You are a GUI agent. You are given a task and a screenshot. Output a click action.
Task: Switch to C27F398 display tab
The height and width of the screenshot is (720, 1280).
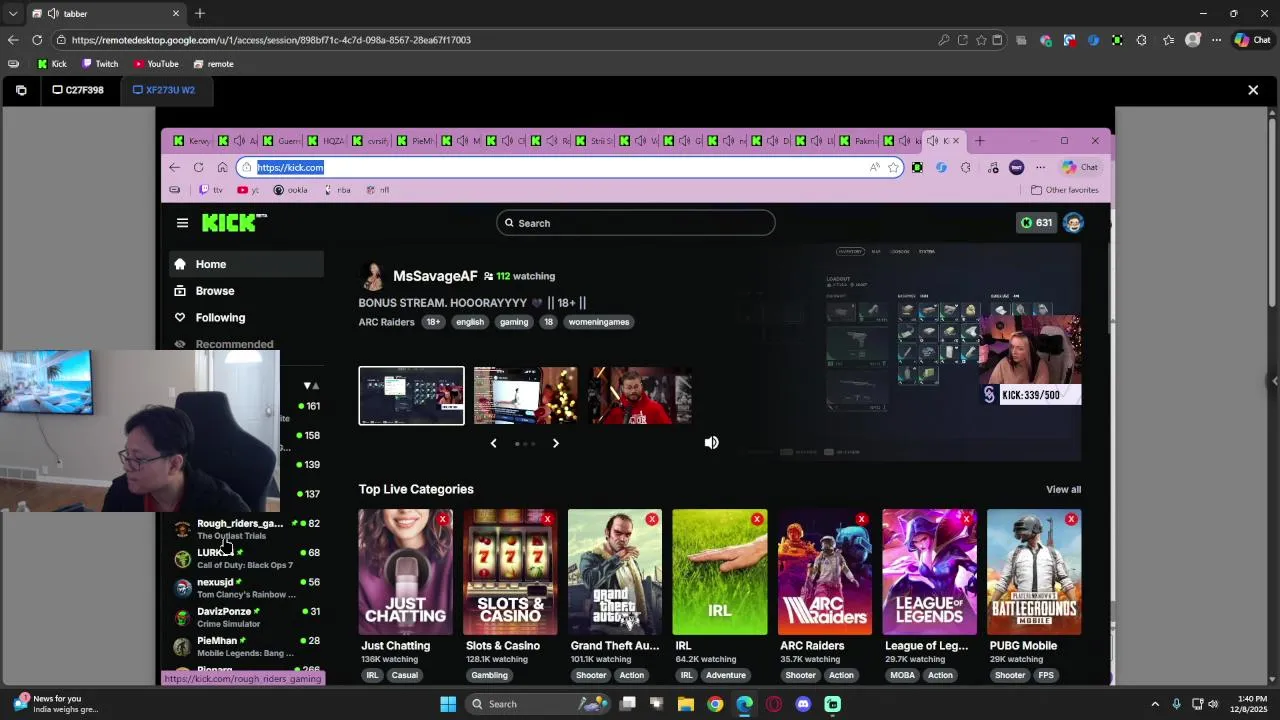coord(78,90)
